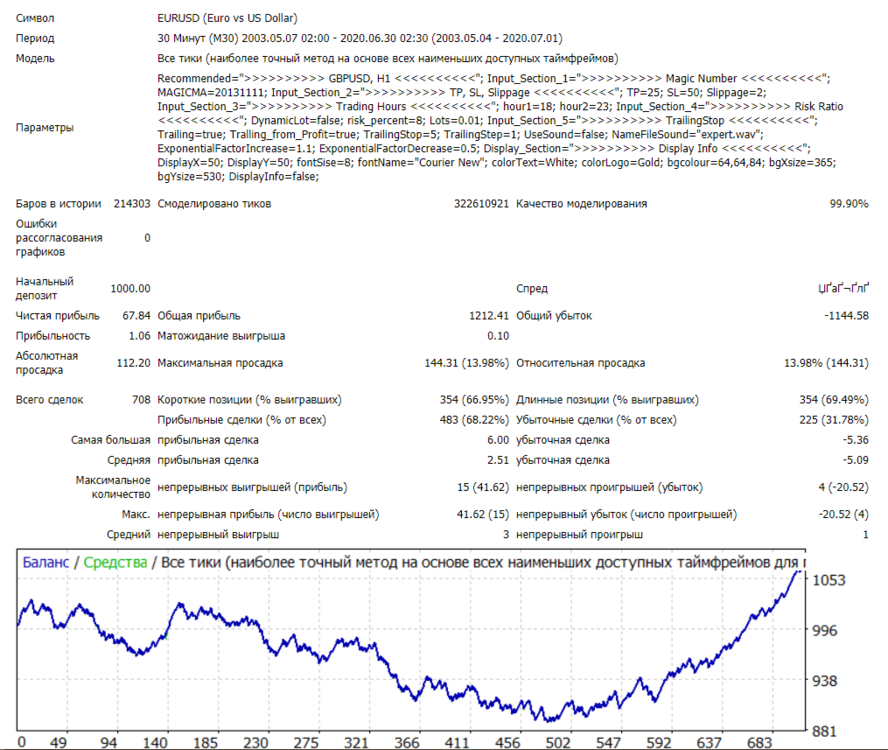
Task: Select the relative drawdown value '13.98% (144.31)'
Action: click(826, 363)
